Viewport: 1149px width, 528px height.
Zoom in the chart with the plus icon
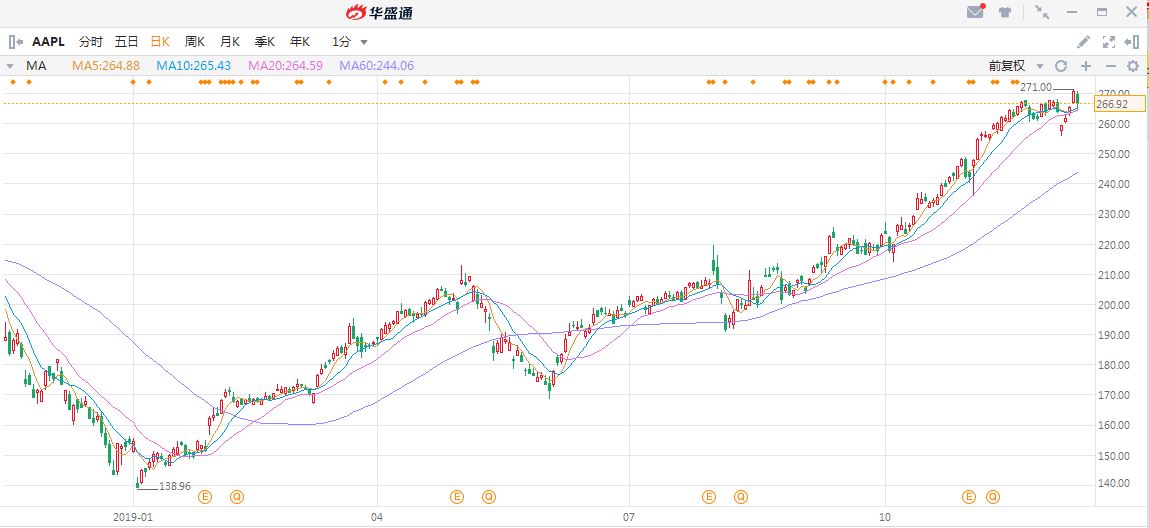coord(1085,66)
